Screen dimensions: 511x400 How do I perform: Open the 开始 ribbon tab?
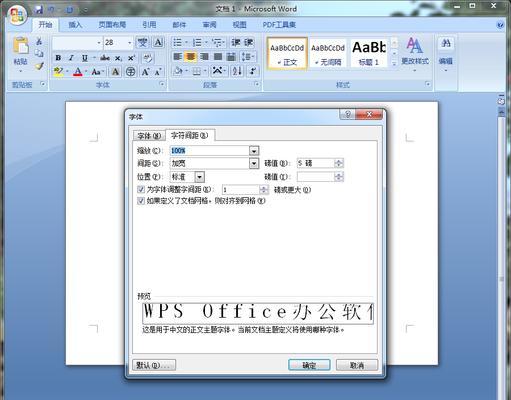click(x=45, y=25)
